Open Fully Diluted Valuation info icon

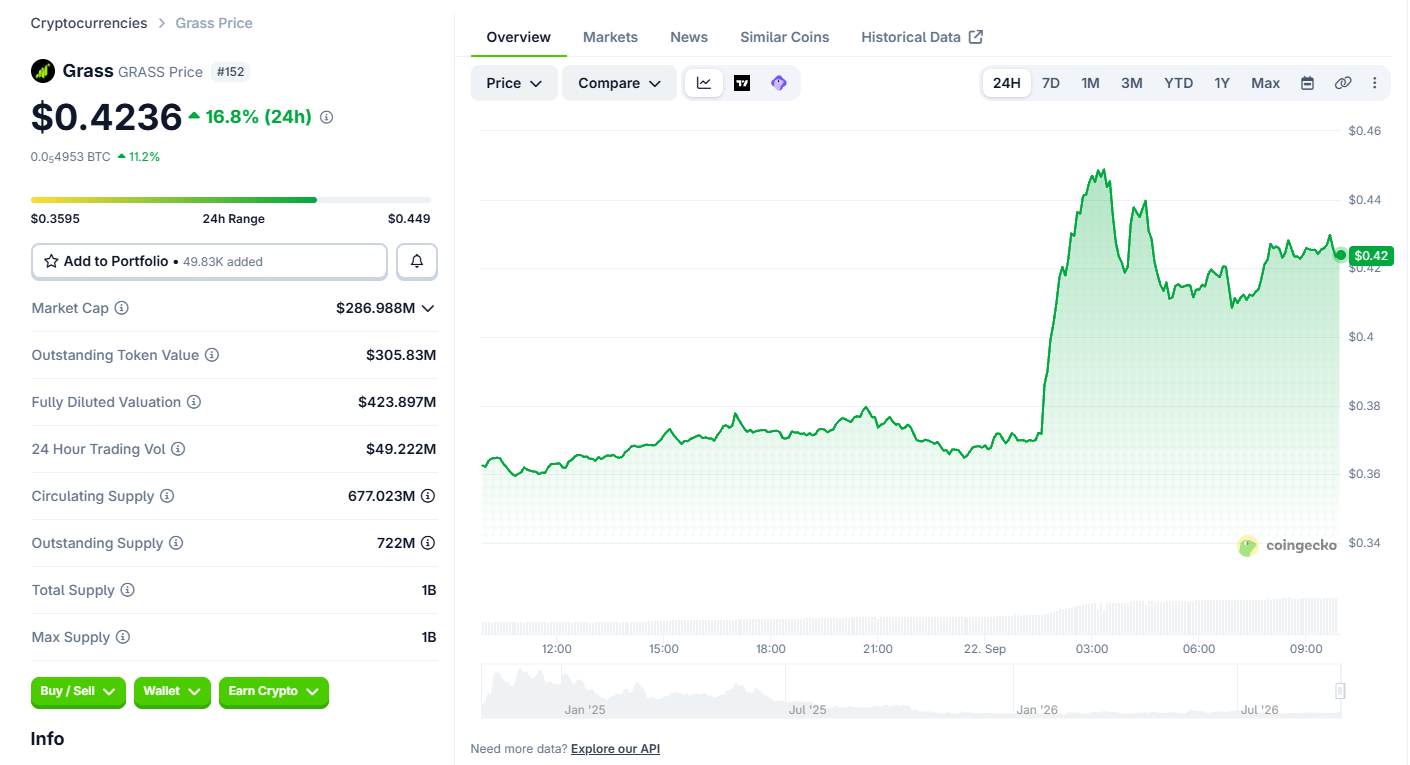[194, 402]
